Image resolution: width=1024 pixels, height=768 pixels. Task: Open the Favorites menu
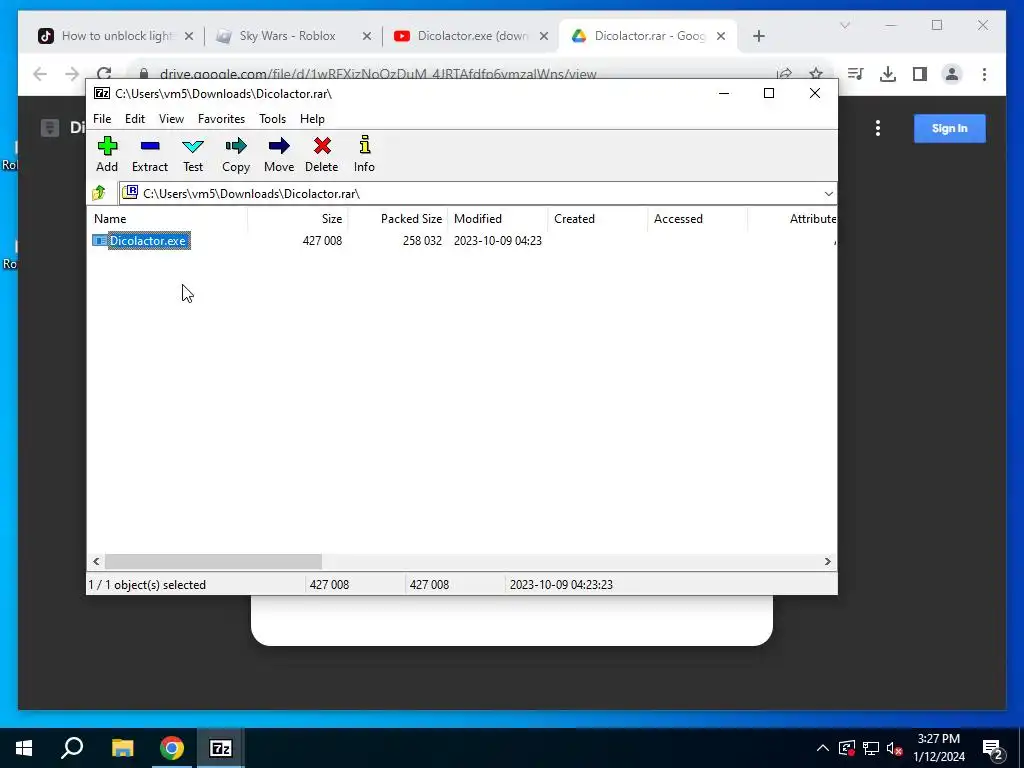pos(221,119)
